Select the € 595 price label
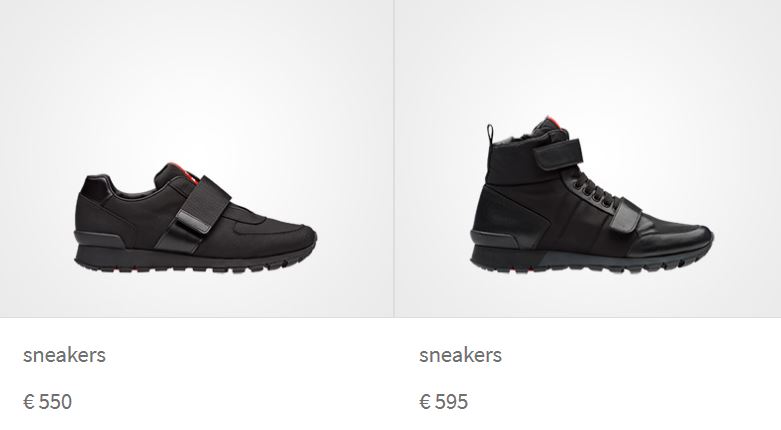 (x=443, y=402)
